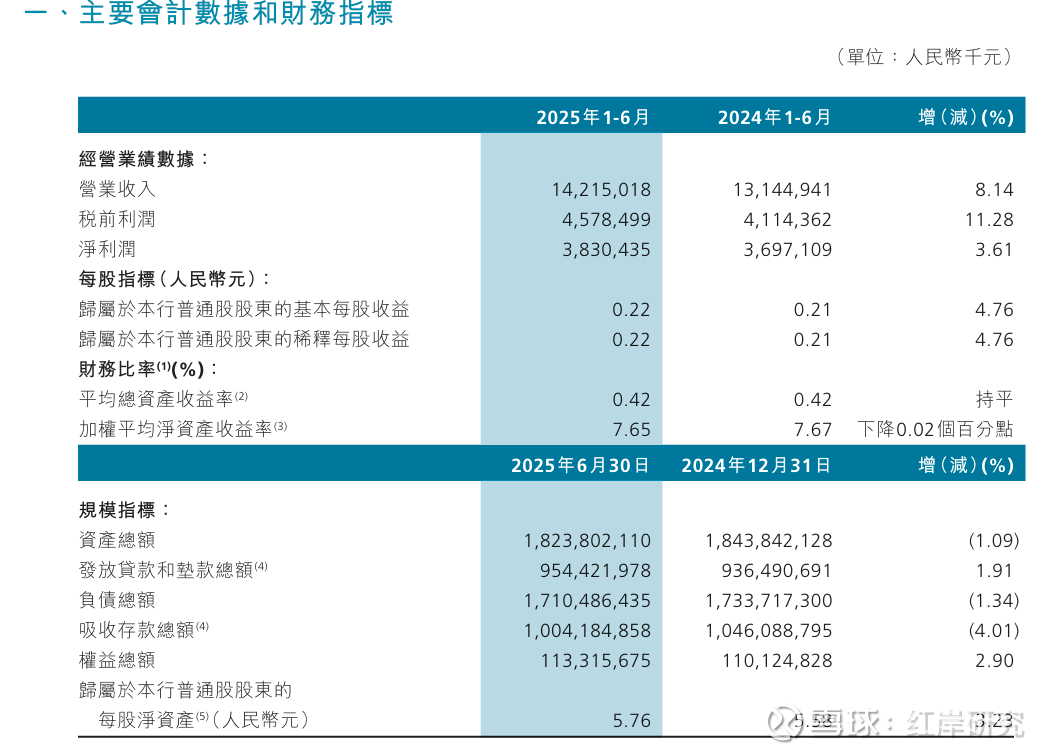Click the value 7.67
Image resolution: width=1056 pixels, height=756 pixels.
point(812,429)
